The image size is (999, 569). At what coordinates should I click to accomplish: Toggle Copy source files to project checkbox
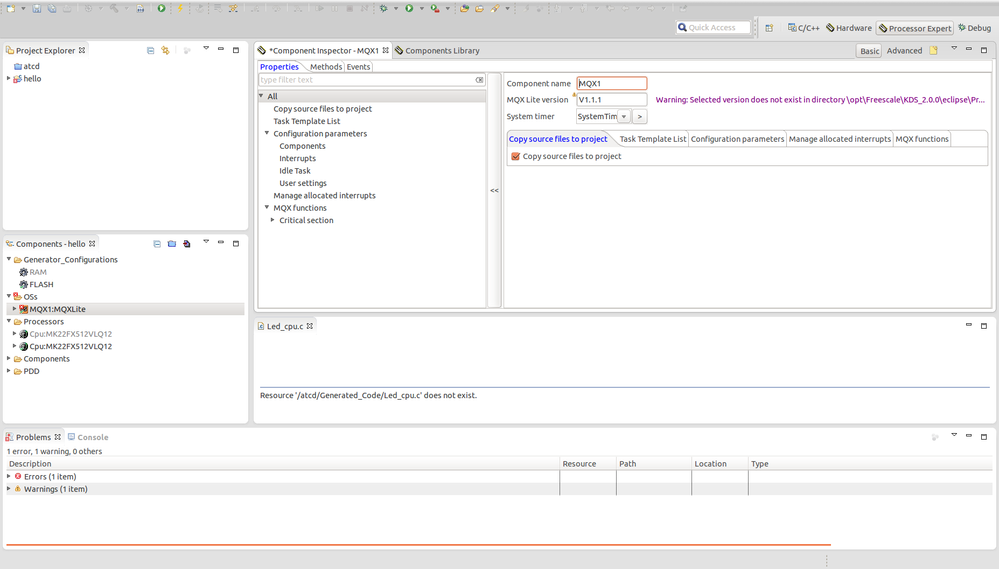(515, 156)
